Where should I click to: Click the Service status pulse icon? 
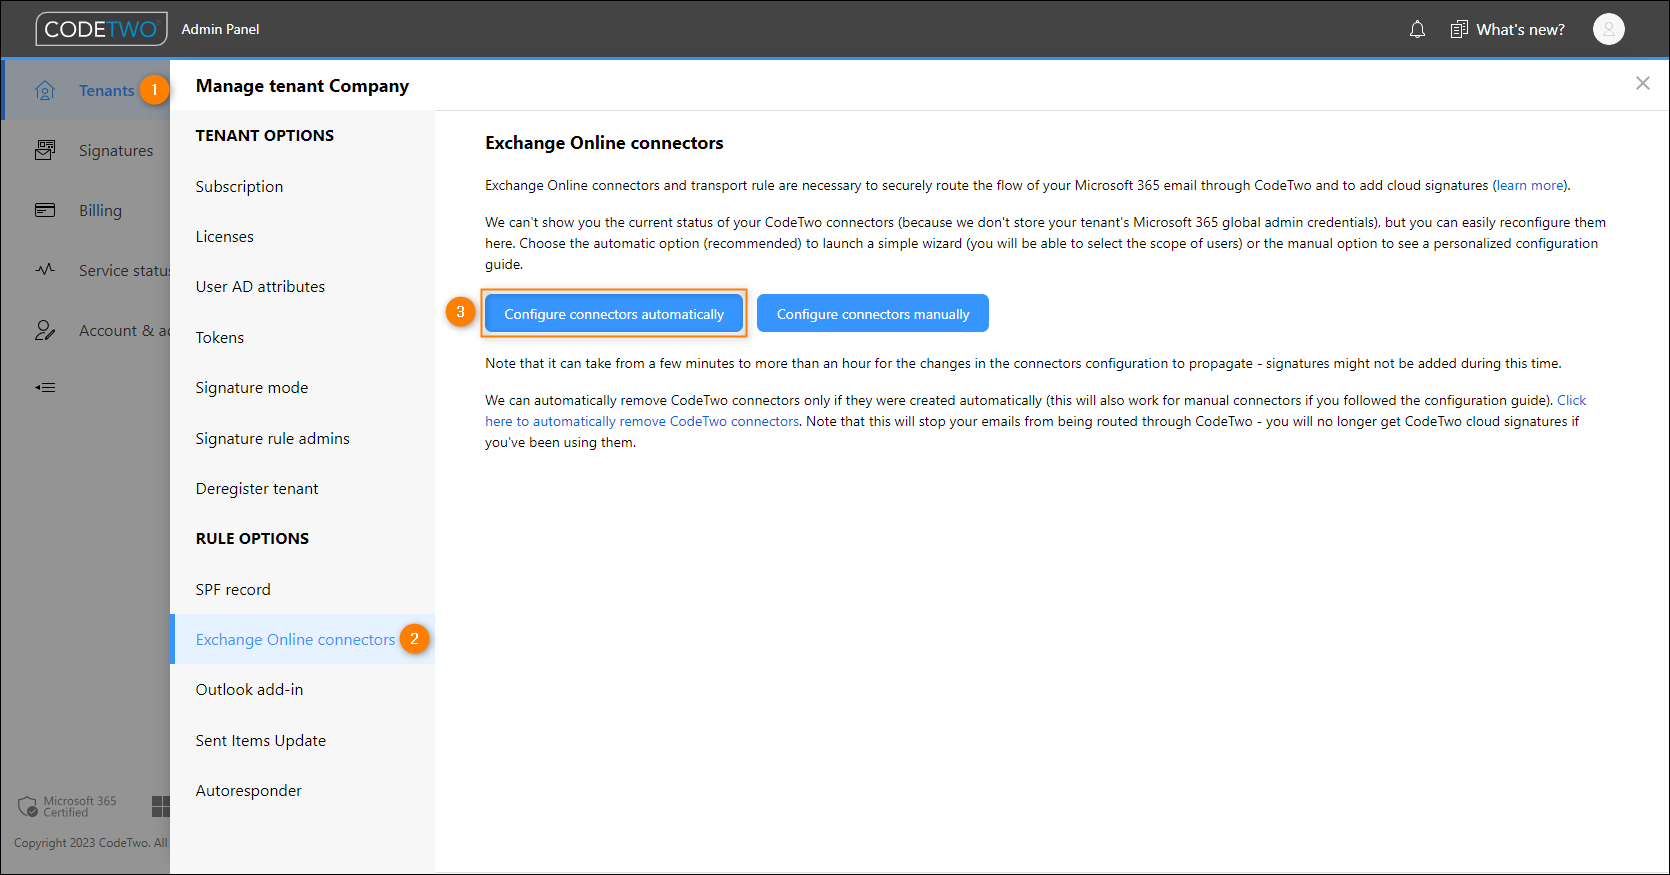tap(45, 270)
